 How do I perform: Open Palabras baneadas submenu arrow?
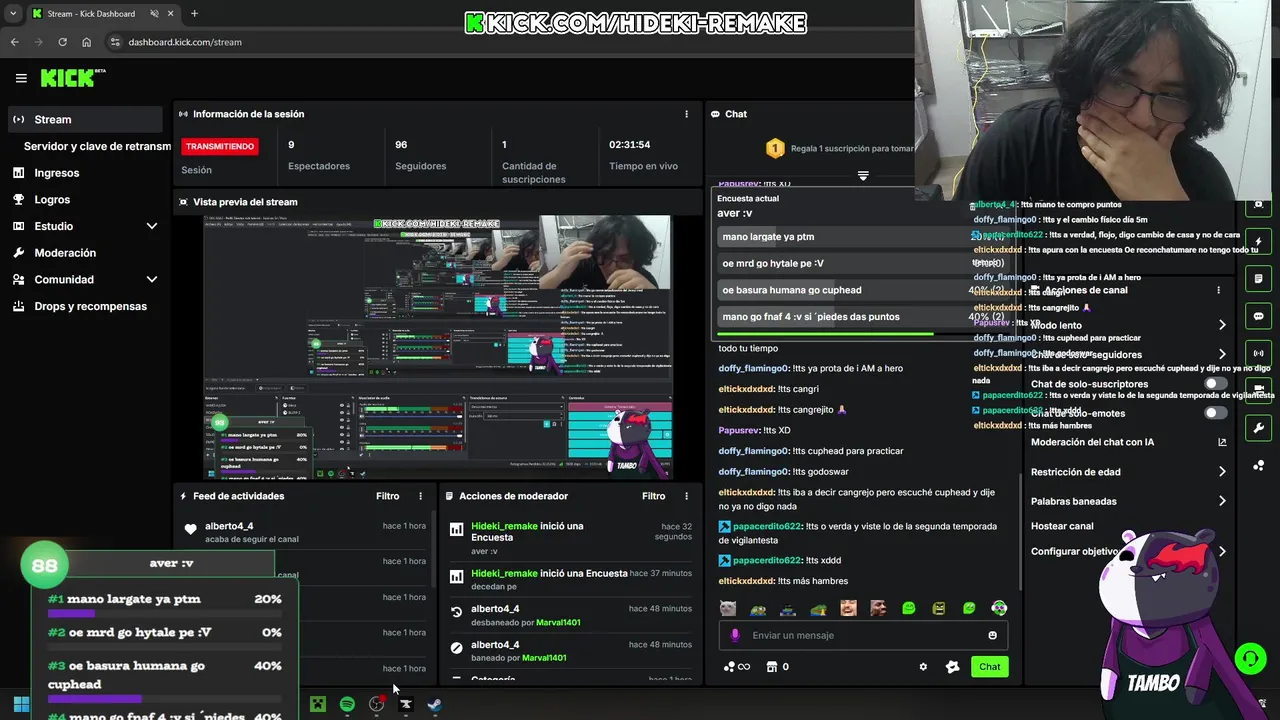point(1222,501)
